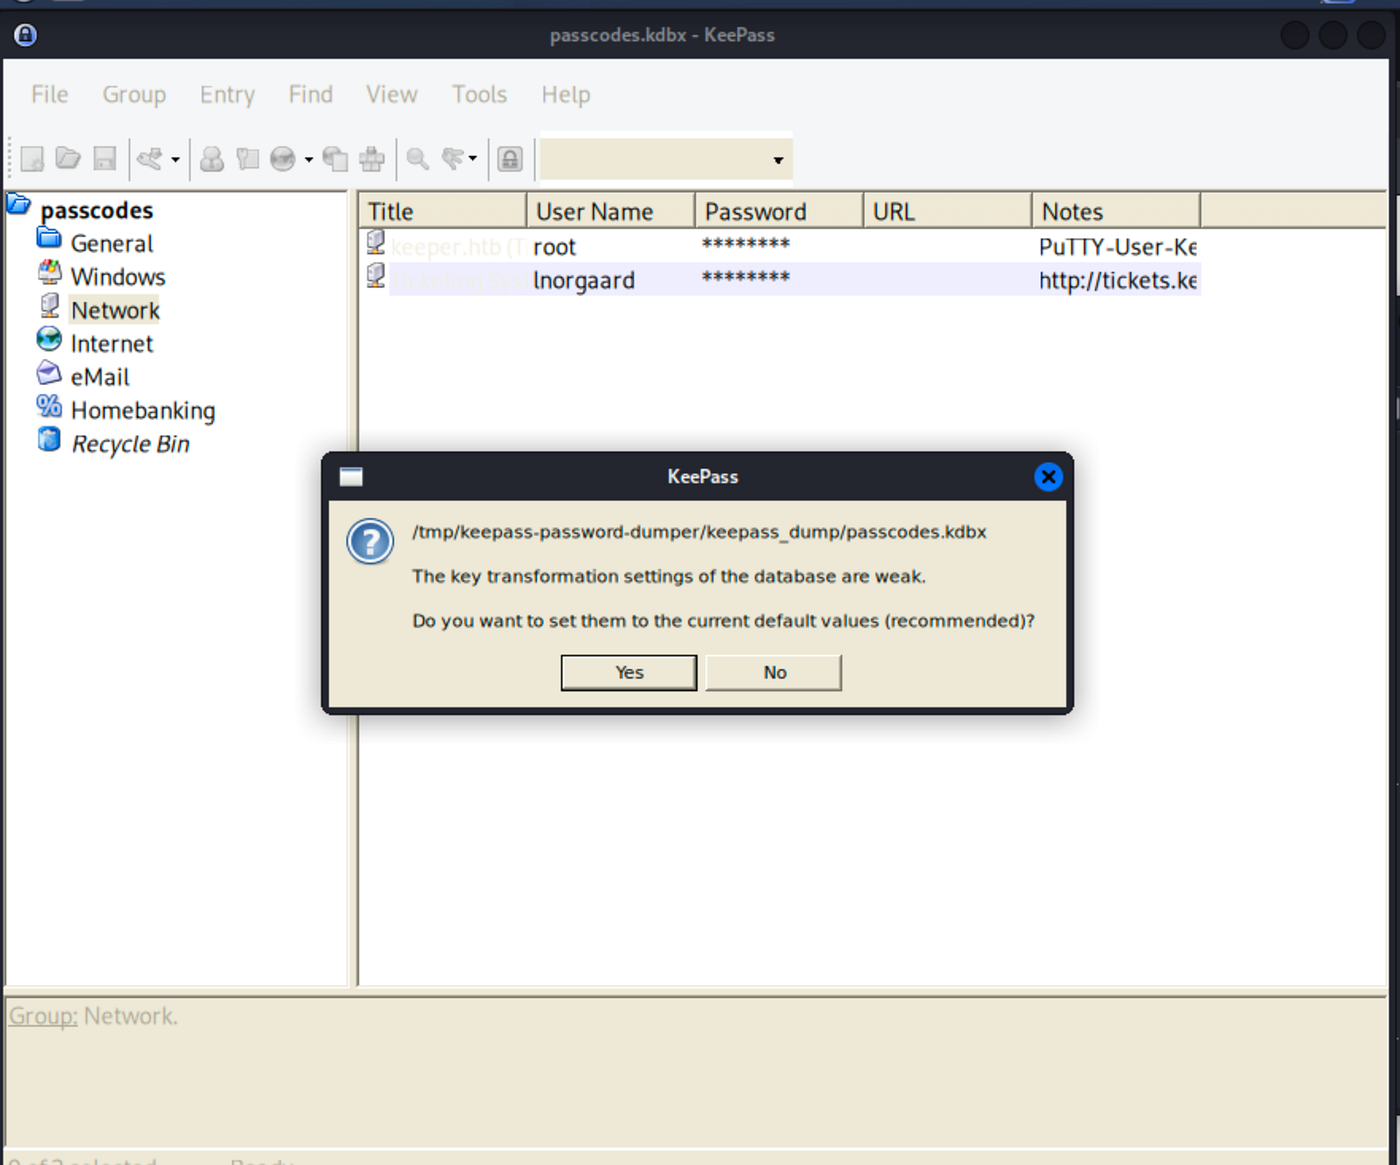Click the root entry's server icon
The width and height of the screenshot is (1400, 1165).
coord(376,242)
